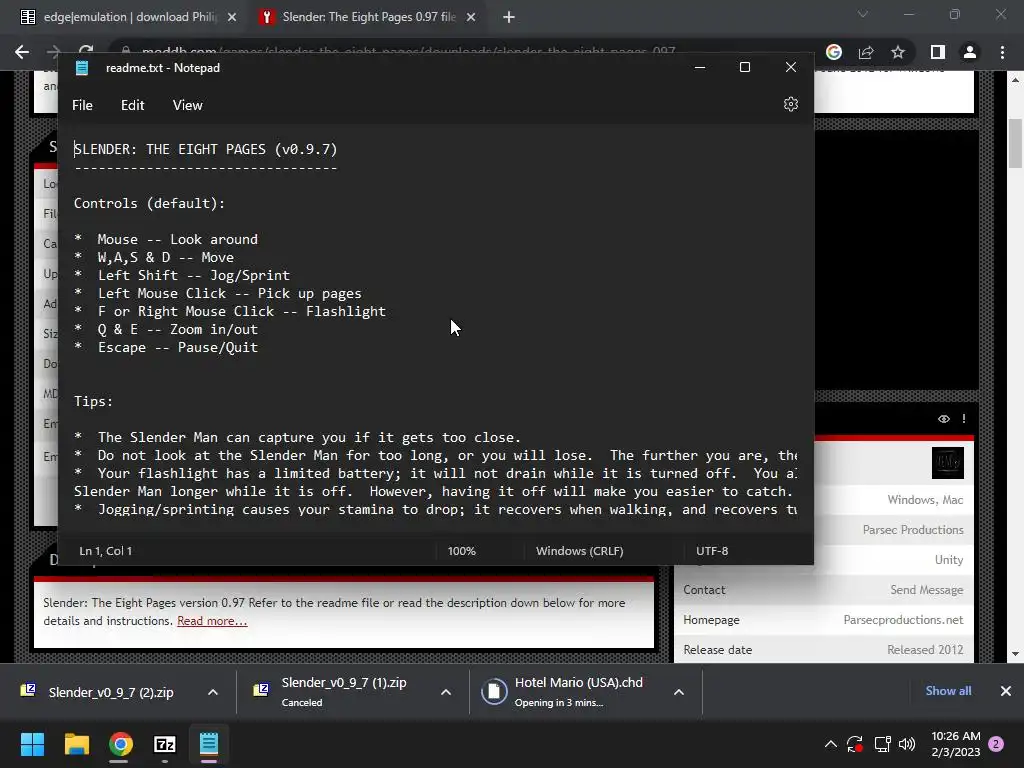
Task: Place cursor on the 'Tips:' line
Action: pos(93,402)
